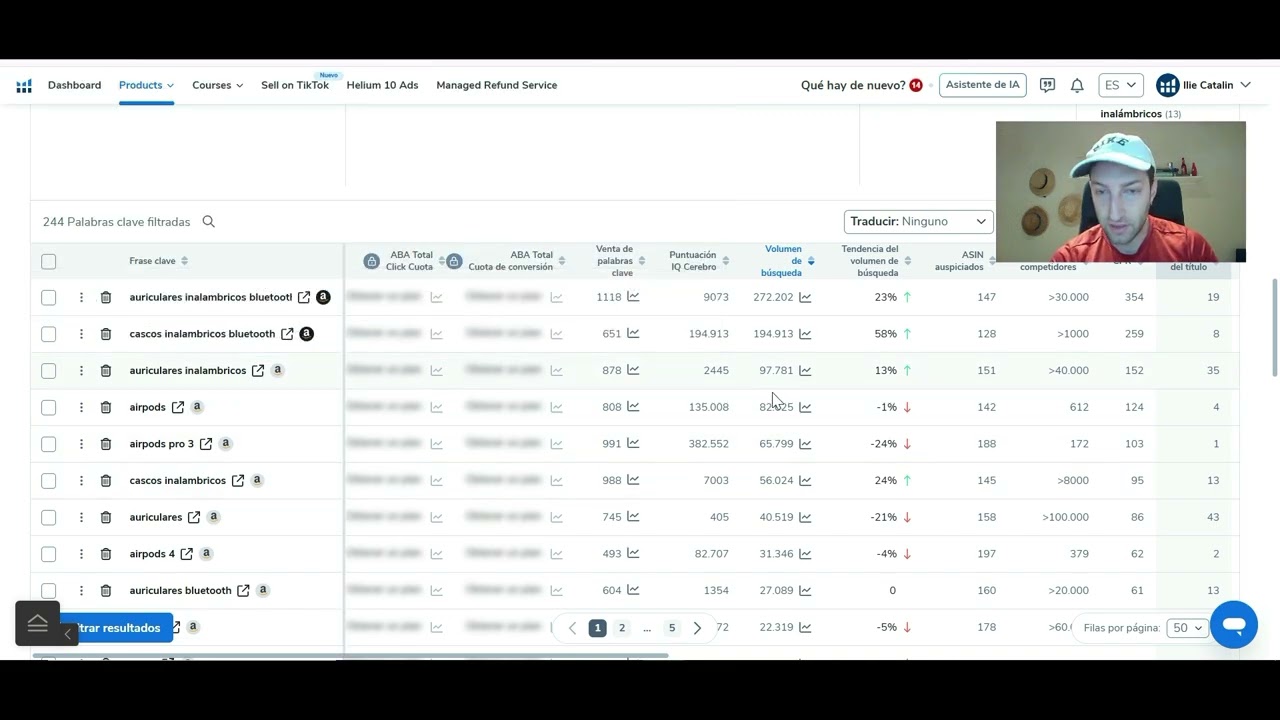Expand the Products menu
This screenshot has width=1280, height=720.
point(146,85)
